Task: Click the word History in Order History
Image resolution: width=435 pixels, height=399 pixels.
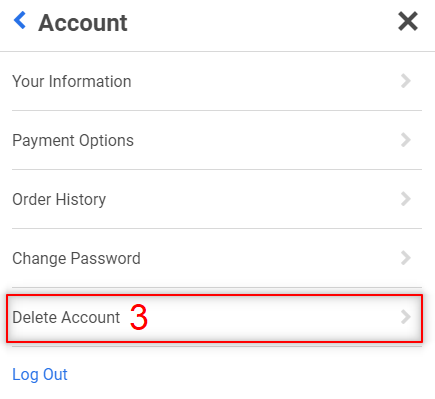Action: tap(81, 199)
